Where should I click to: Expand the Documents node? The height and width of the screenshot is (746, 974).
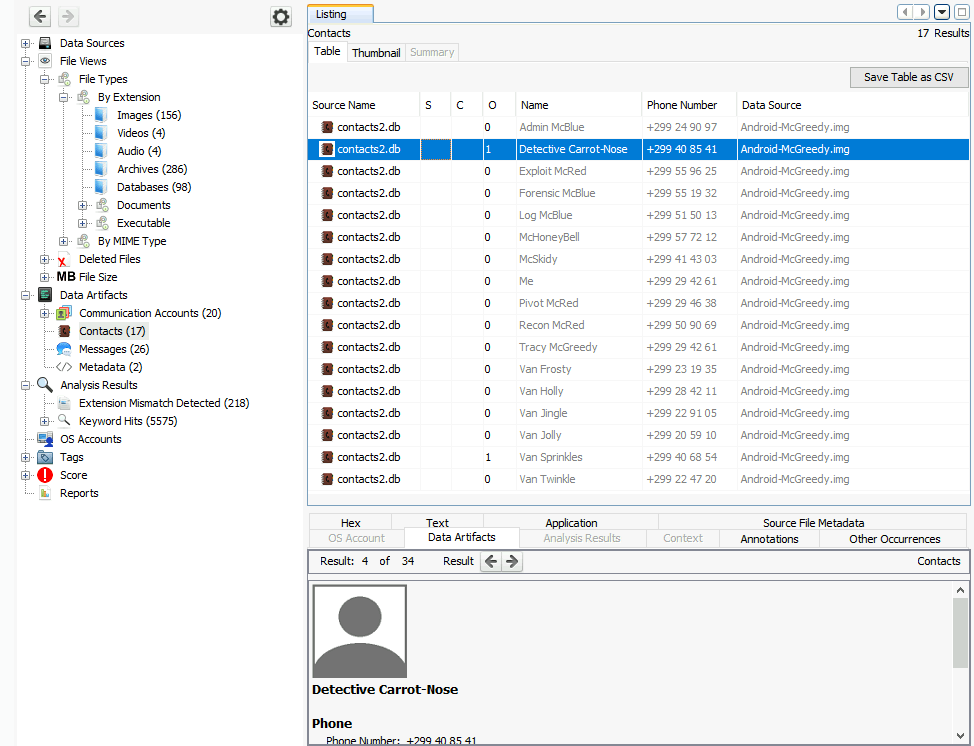coord(82,206)
